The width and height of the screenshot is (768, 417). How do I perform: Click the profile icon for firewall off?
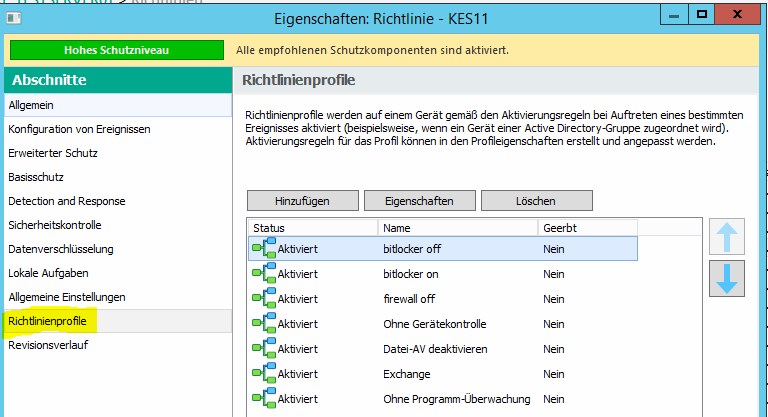pos(264,298)
